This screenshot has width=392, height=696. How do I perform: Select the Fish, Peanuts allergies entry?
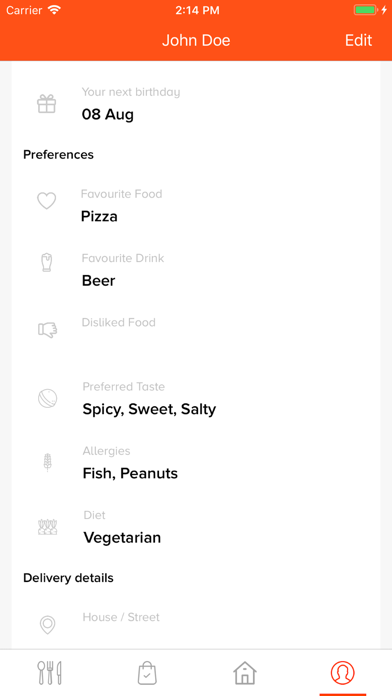point(130,473)
